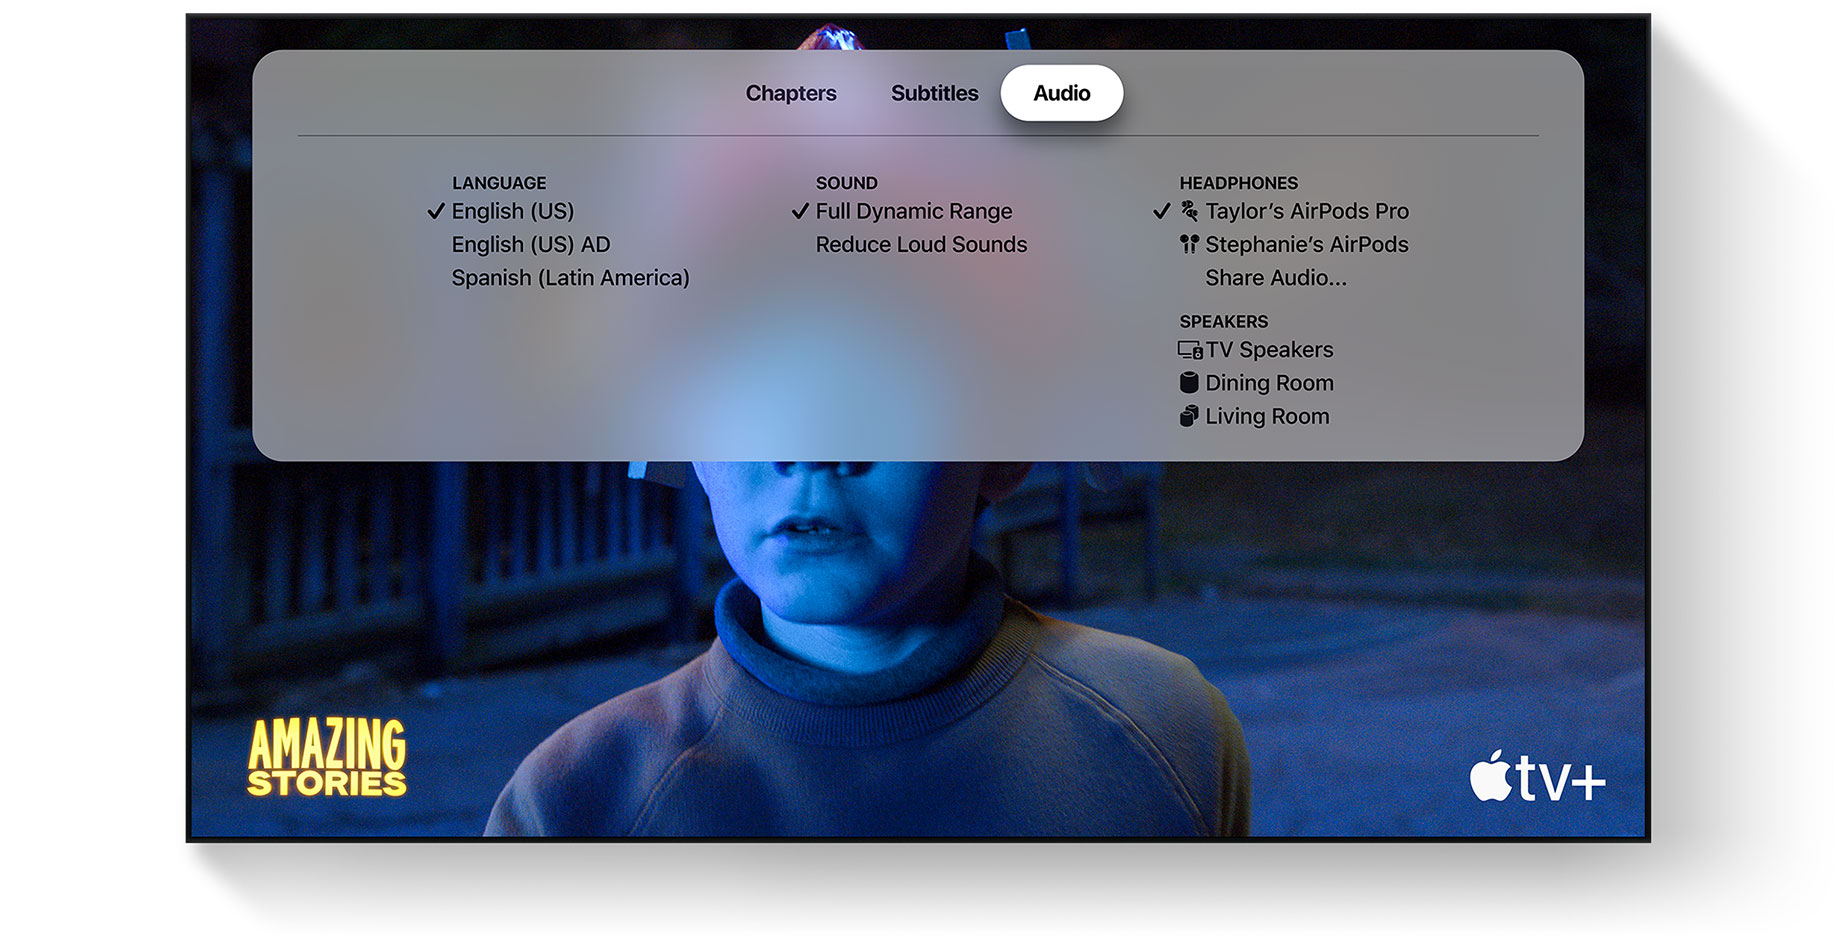This screenshot has width=1836, height=938.
Task: Click the SPEAKERS section heading
Action: click(1223, 321)
